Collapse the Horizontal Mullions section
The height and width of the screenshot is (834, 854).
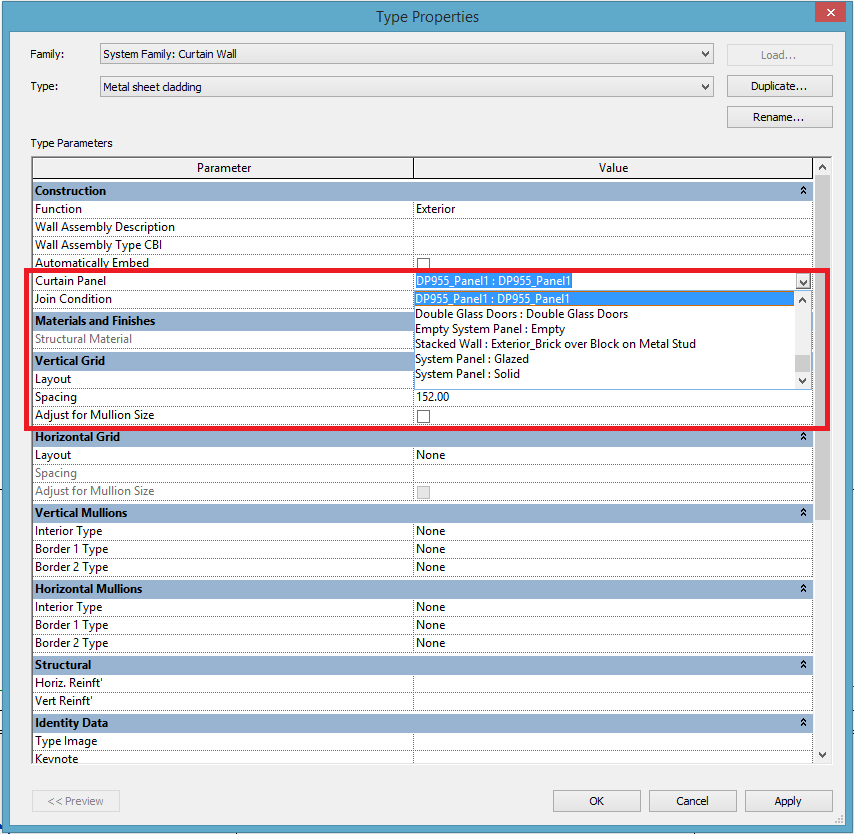(x=803, y=589)
